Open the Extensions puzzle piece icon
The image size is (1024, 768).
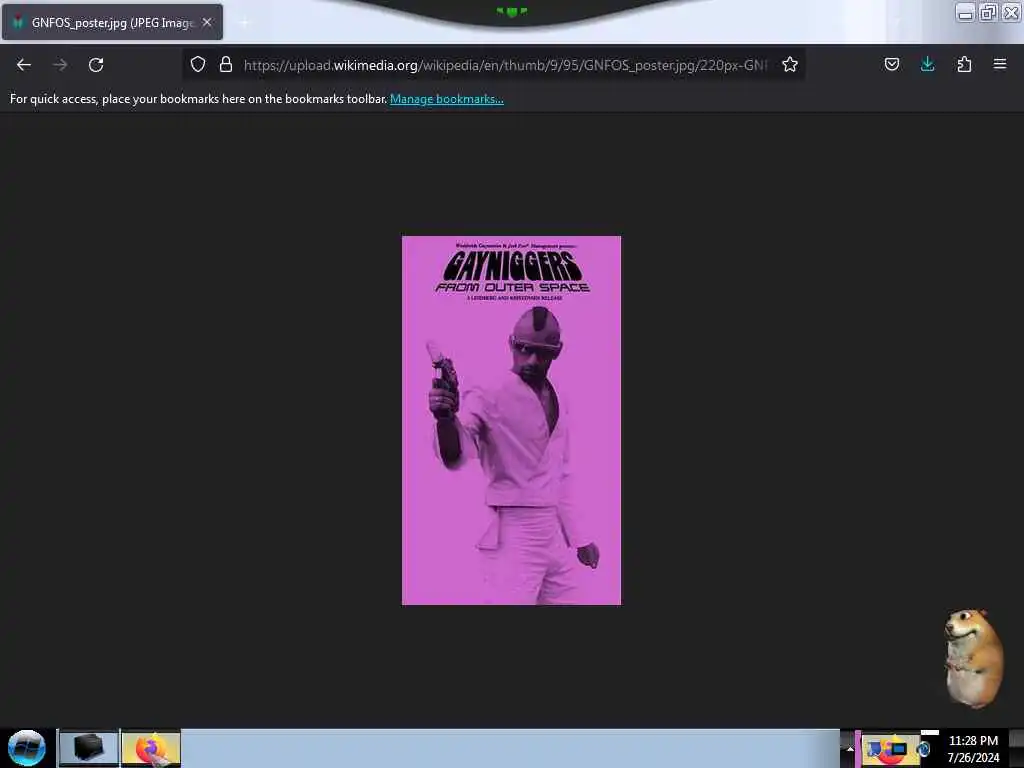point(964,64)
